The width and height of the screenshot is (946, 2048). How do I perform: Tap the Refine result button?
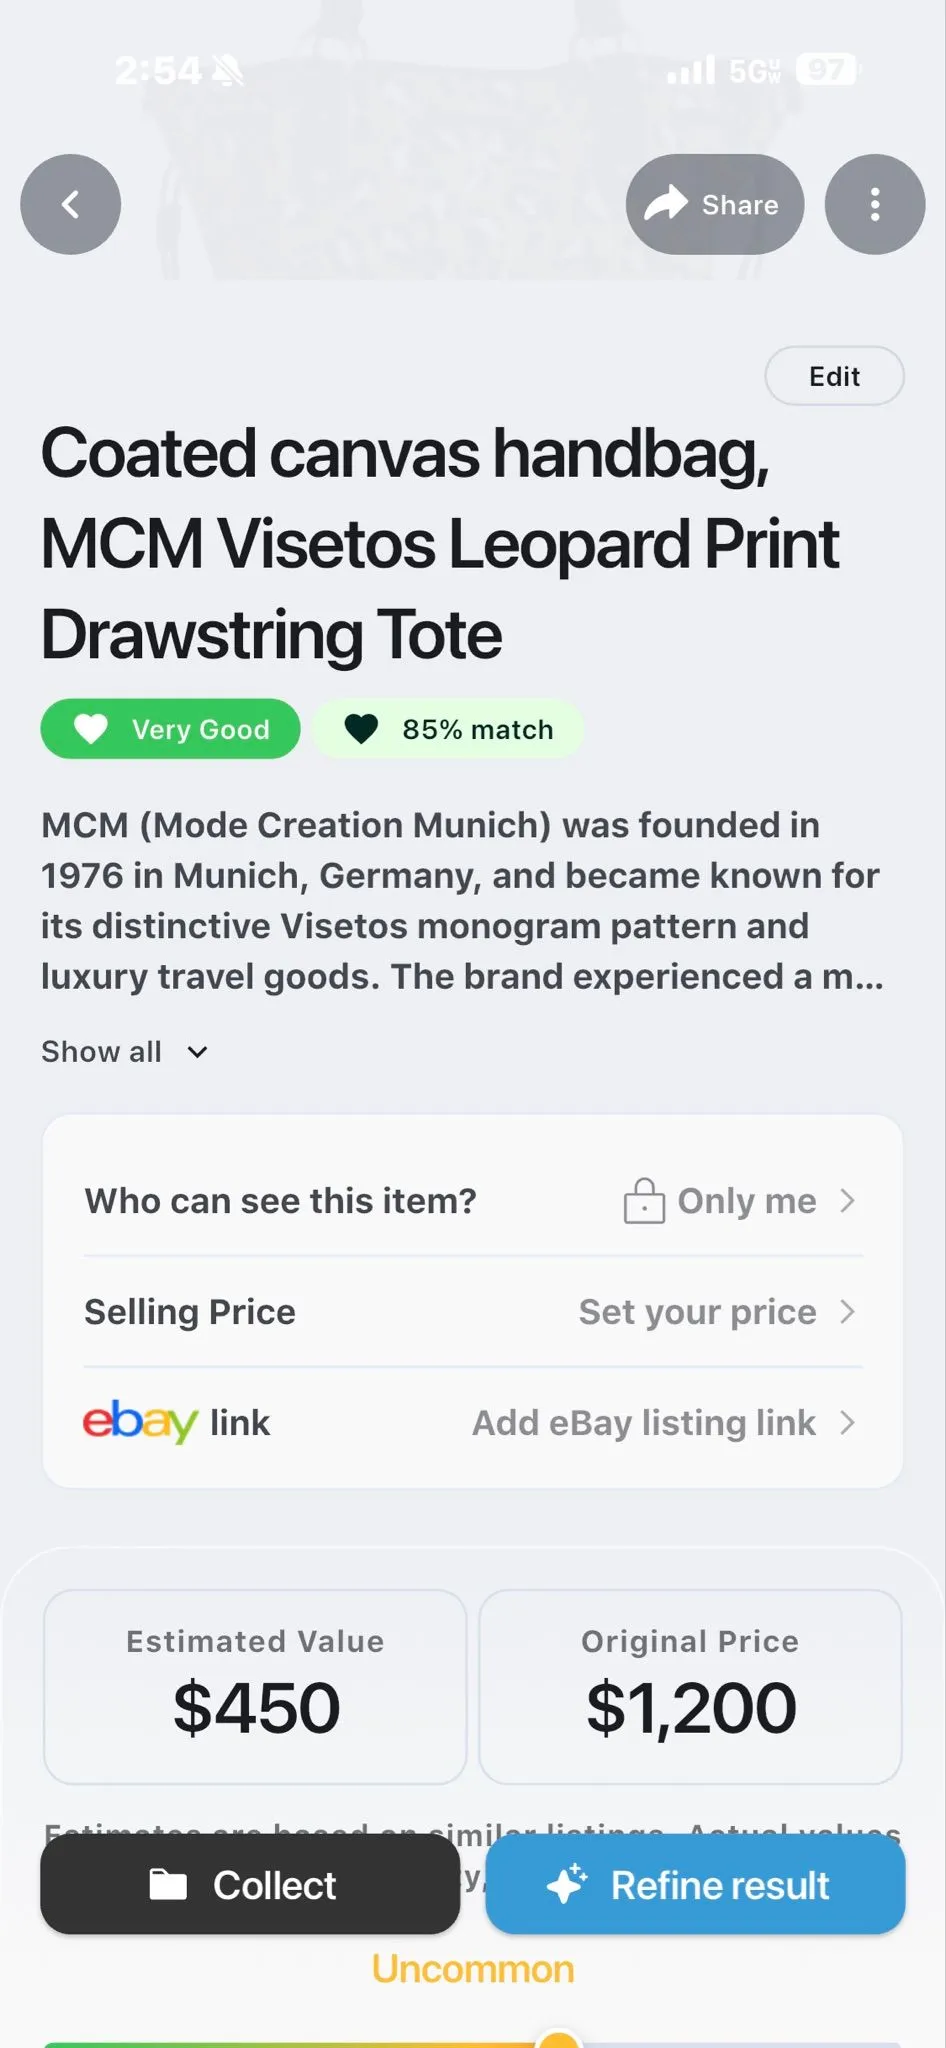pos(695,1884)
